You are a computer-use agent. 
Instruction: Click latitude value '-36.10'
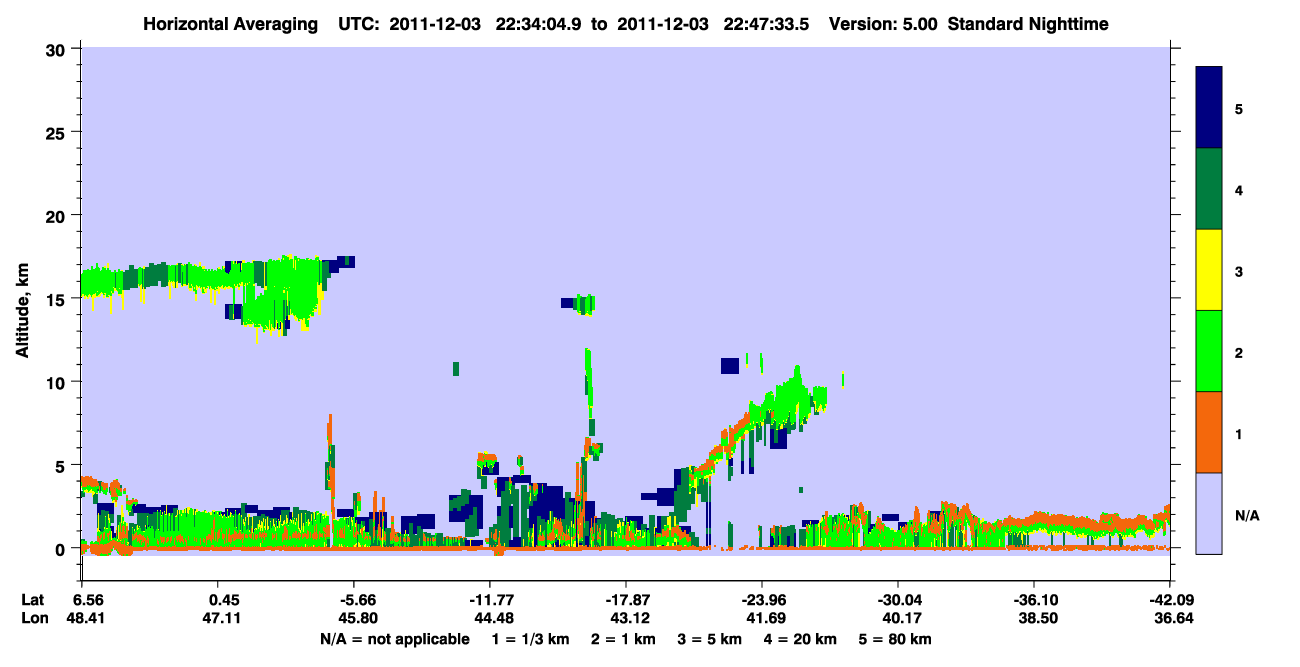pyautogui.click(x=1034, y=600)
